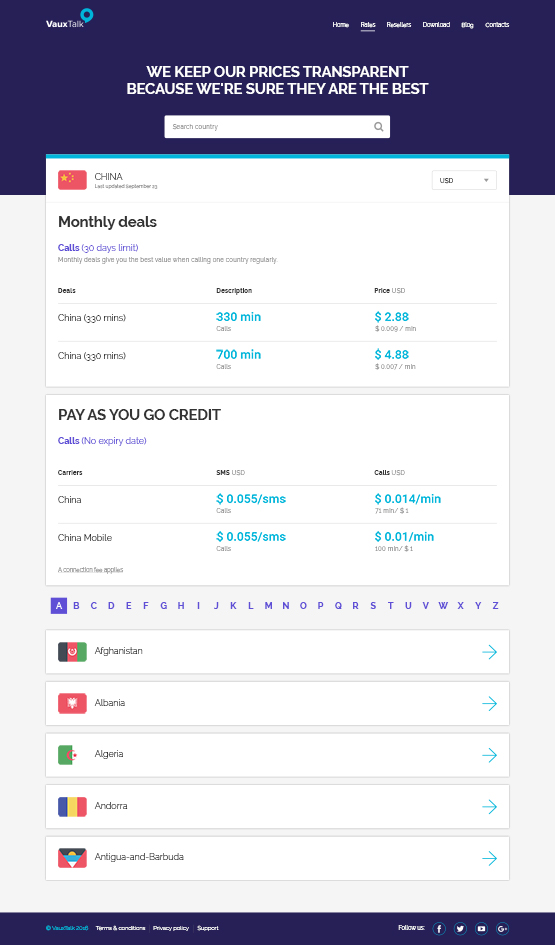Open Albania rates via arrow icon
This screenshot has height=945, width=555.
point(490,703)
